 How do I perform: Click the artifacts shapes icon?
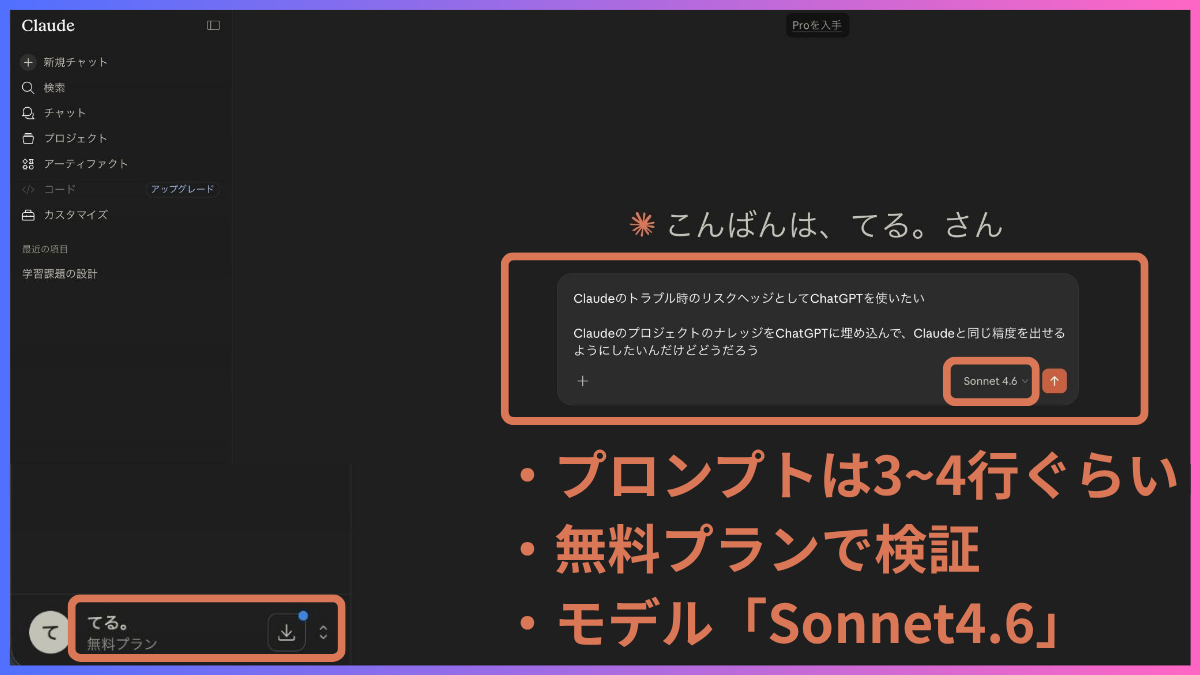[x=28, y=164]
